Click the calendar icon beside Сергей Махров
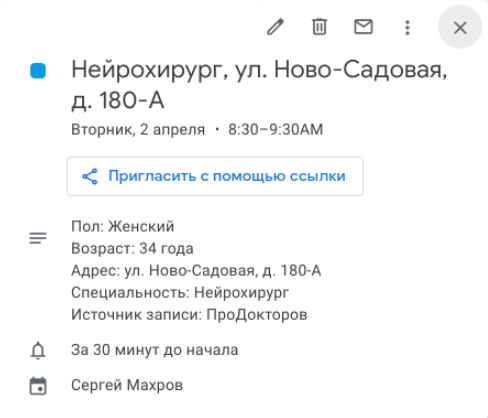Viewport: 488px width, 418px height. click(x=38, y=386)
